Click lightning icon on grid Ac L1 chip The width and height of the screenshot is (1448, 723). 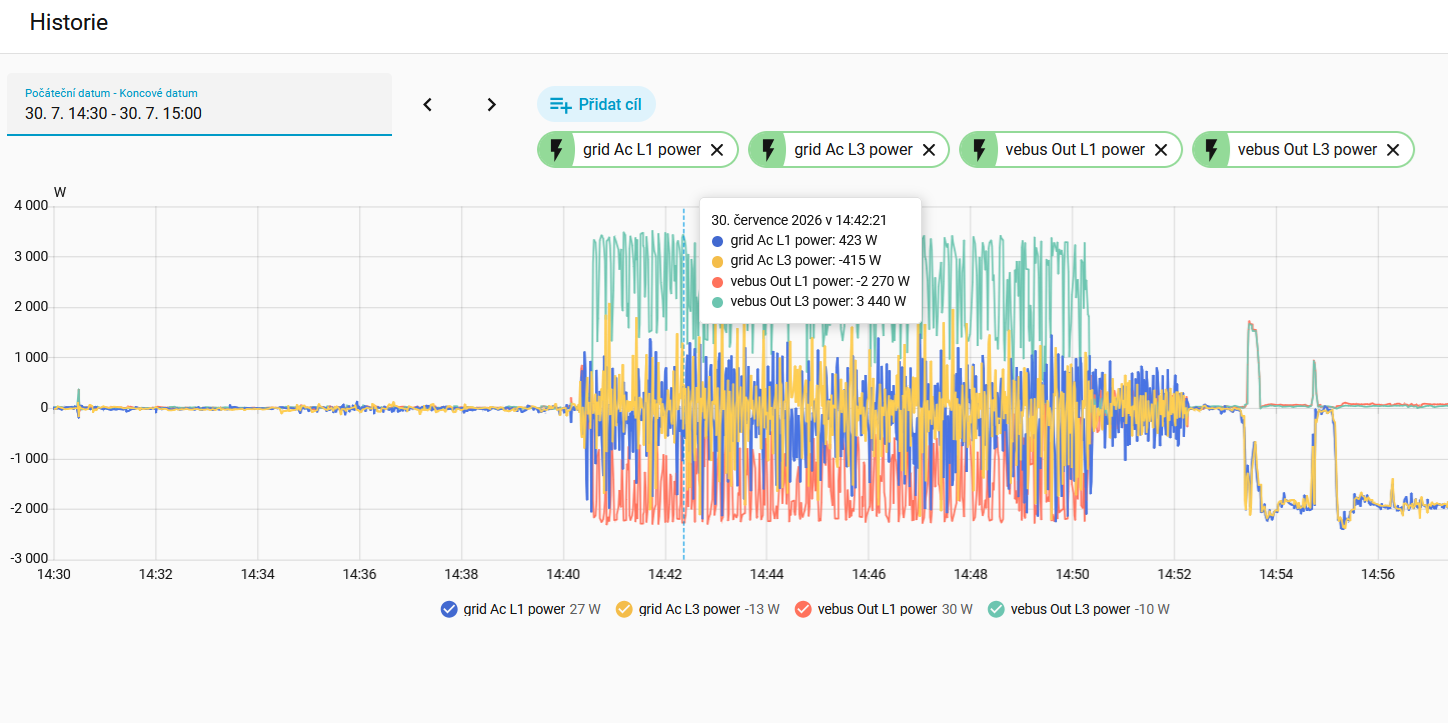click(x=557, y=150)
